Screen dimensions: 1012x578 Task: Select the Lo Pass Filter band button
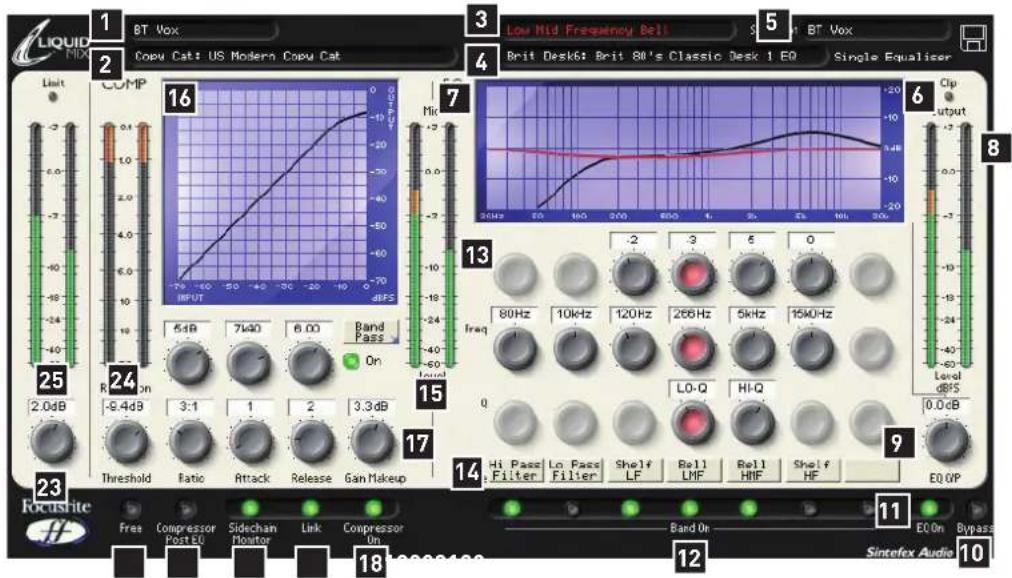click(574, 470)
